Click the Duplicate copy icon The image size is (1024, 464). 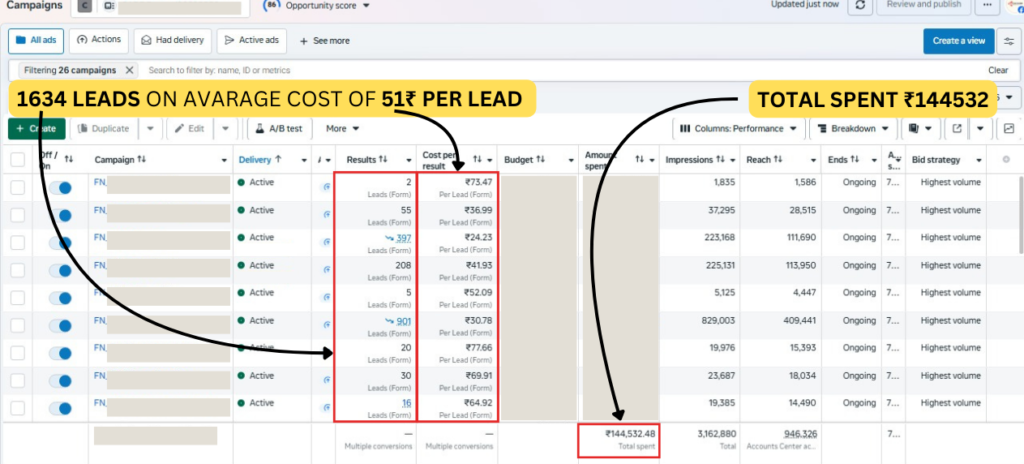pos(84,129)
